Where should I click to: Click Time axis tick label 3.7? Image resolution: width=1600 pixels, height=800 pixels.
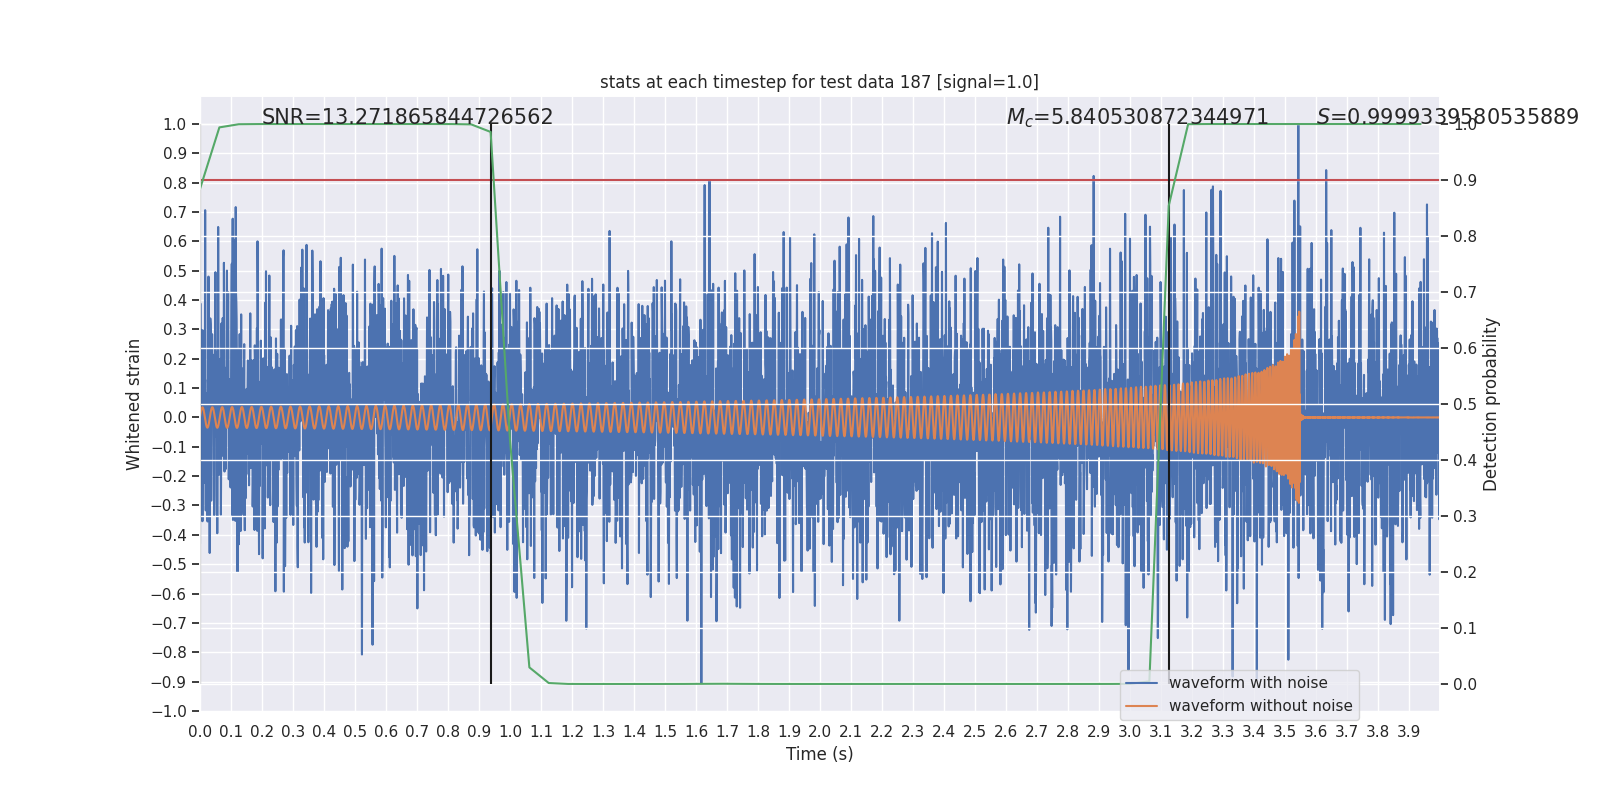(1347, 732)
